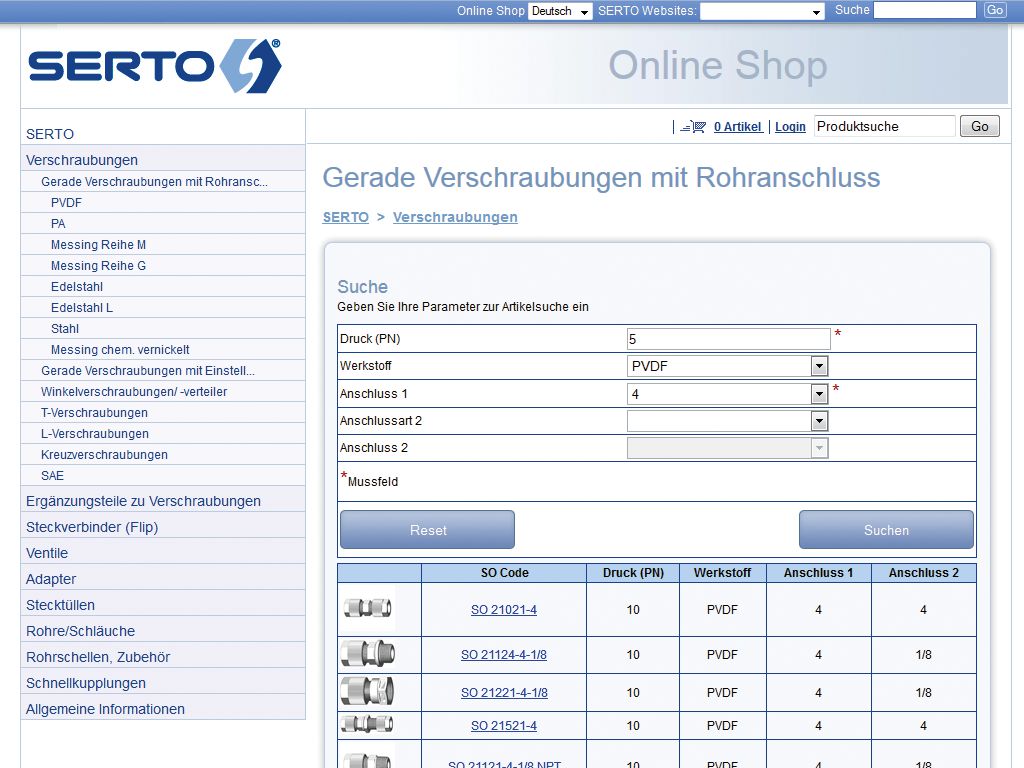Image resolution: width=1024 pixels, height=768 pixels.
Task: Open the shopping cart icon
Action: pos(693,127)
